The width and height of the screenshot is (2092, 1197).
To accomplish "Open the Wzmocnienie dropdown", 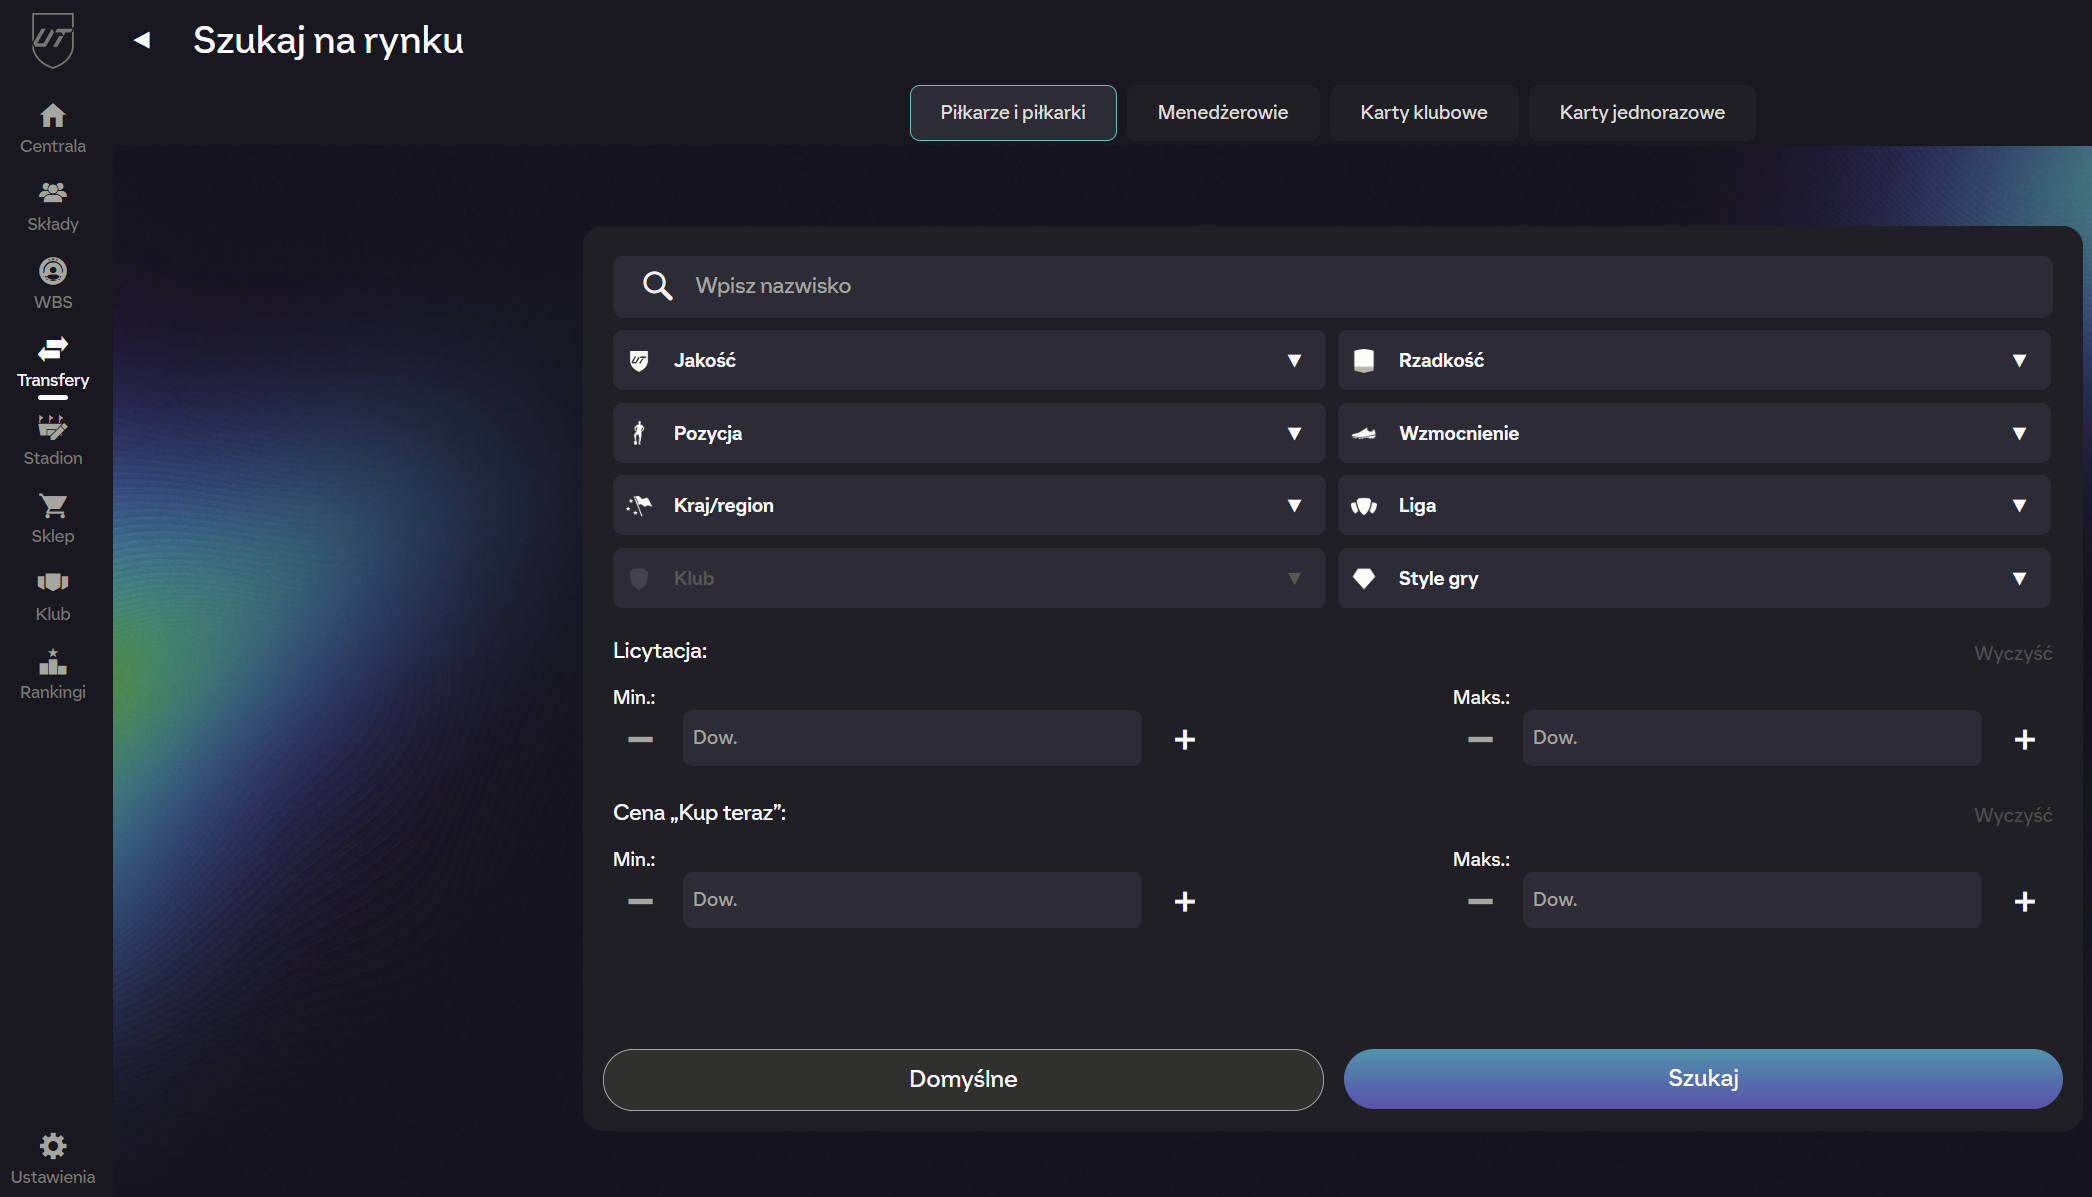I will click(x=1694, y=433).
